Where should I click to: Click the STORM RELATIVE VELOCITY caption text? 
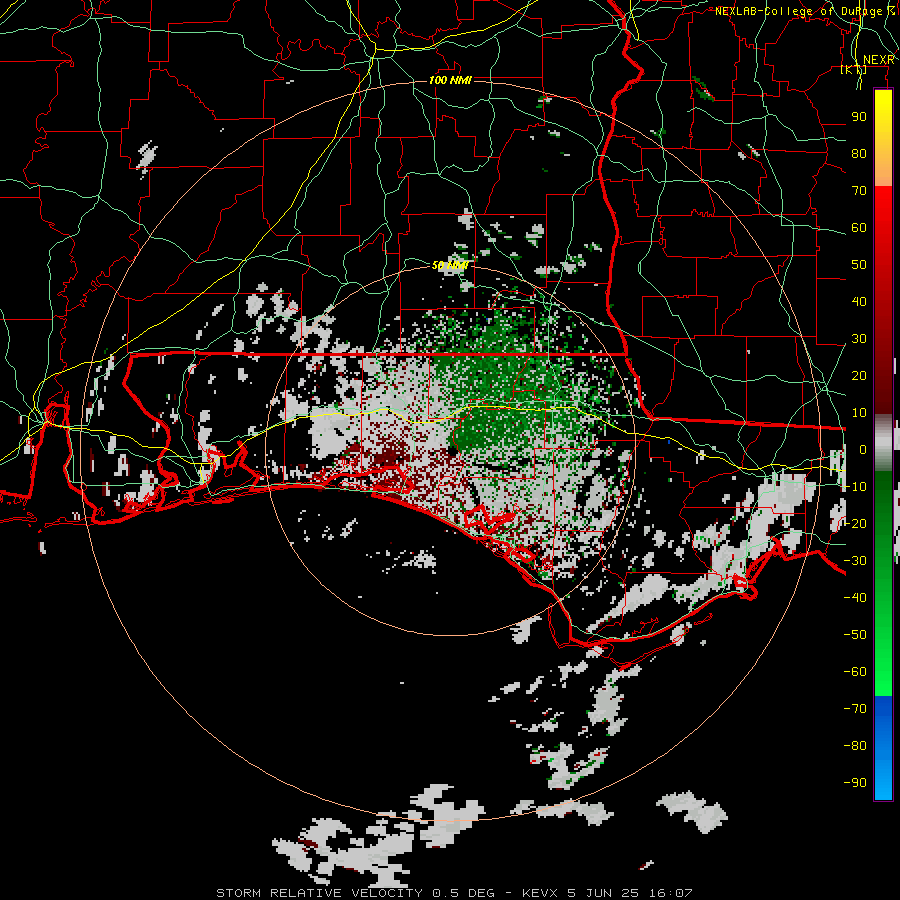(319, 893)
